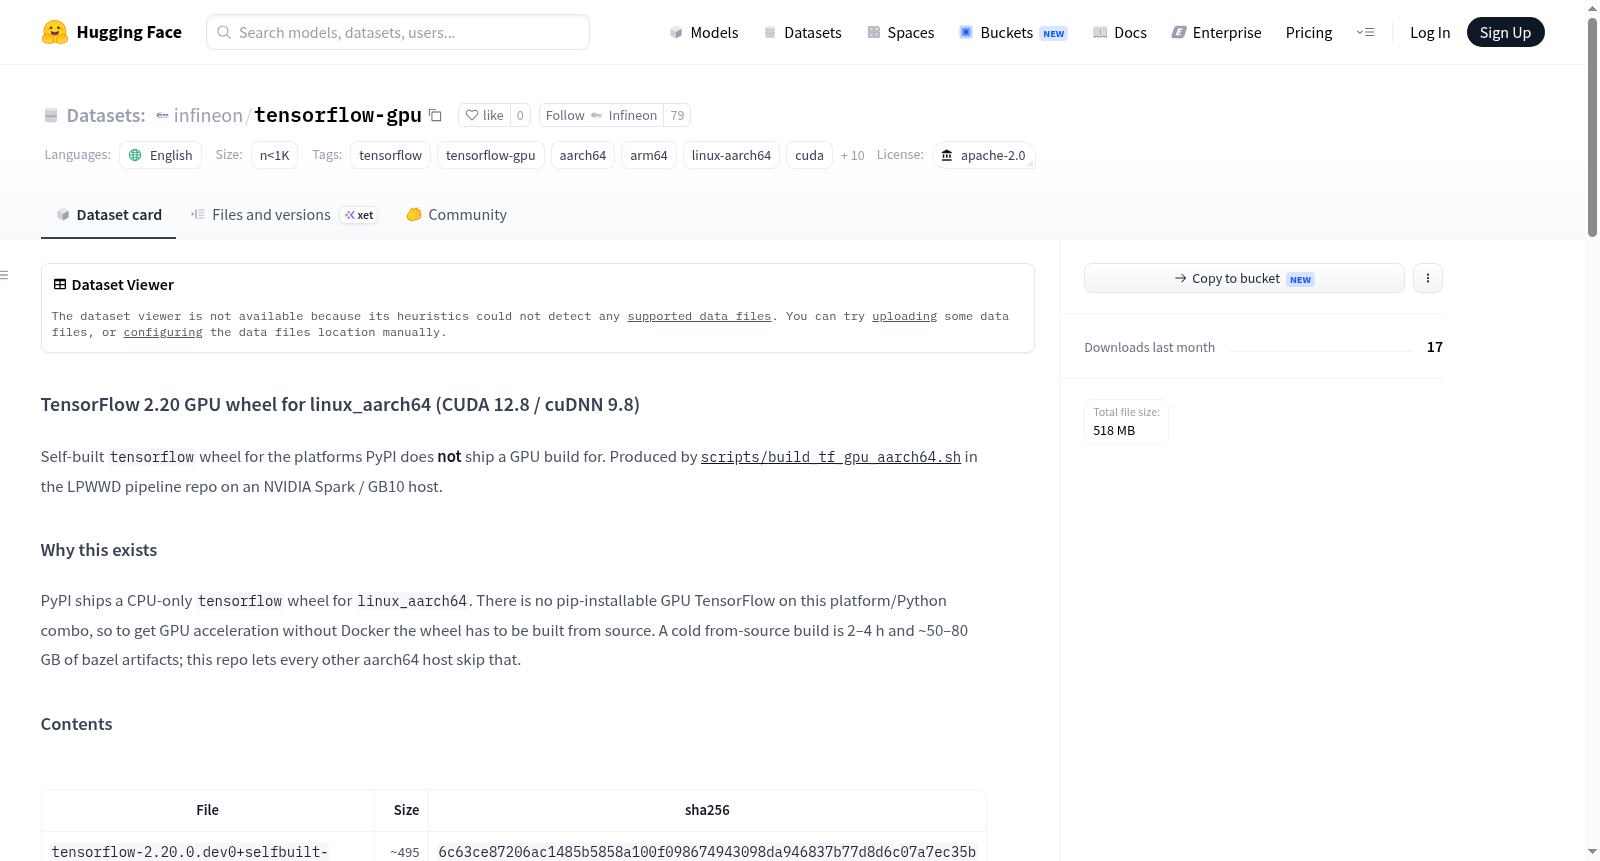Image resolution: width=1600 pixels, height=861 pixels.
Task: Click the English language tag
Action: [x=161, y=155]
